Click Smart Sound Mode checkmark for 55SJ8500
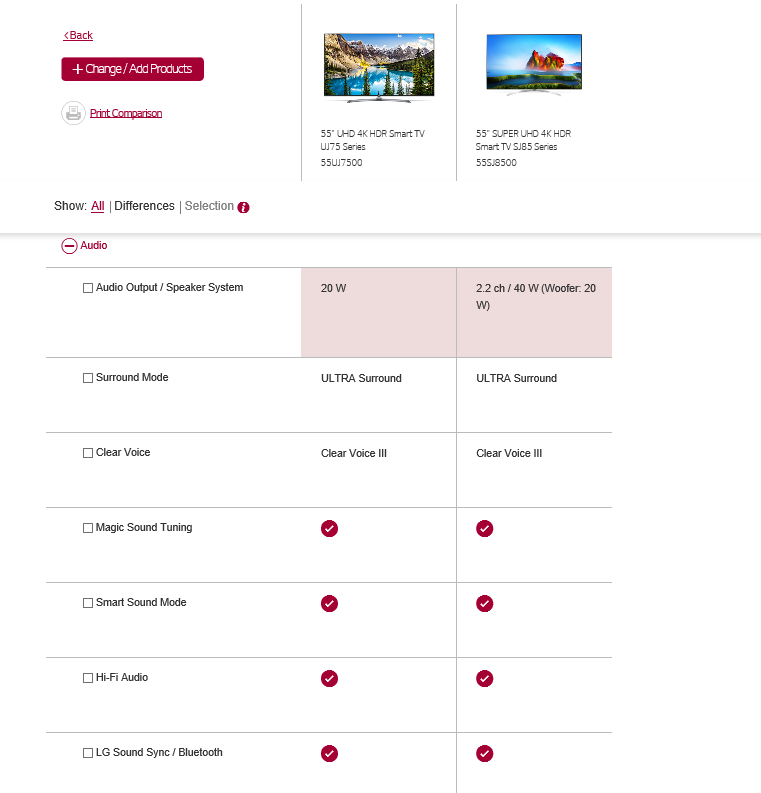The height and width of the screenshot is (793, 761). (485, 603)
